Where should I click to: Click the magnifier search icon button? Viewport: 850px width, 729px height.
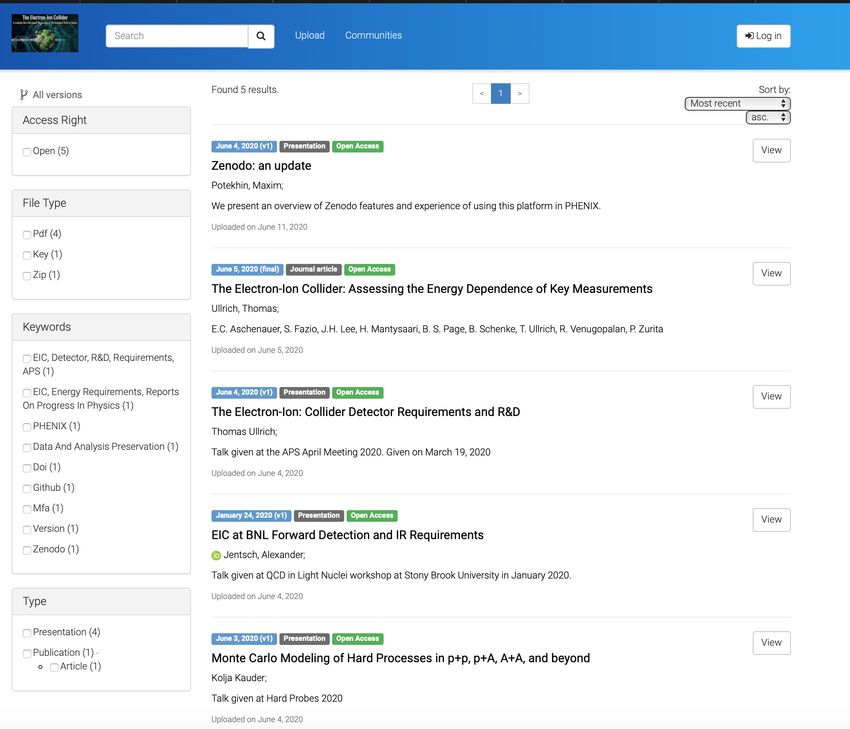tap(261, 36)
